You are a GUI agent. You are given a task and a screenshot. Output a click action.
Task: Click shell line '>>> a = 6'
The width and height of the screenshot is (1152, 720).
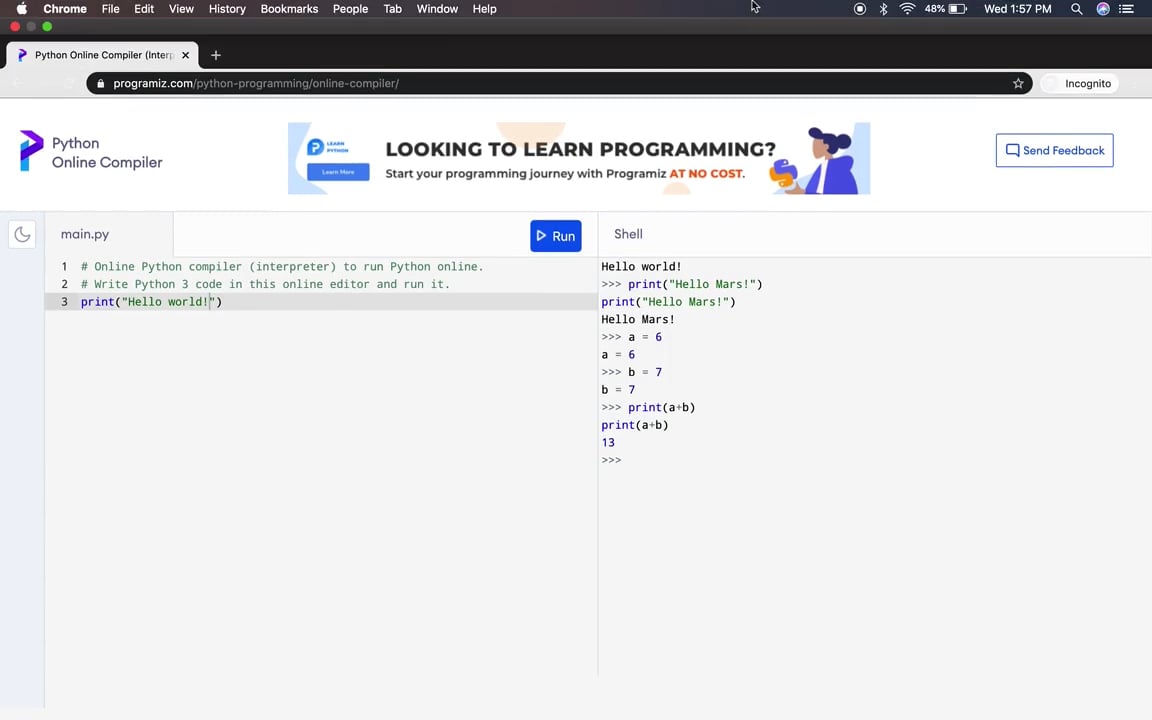tap(632, 337)
